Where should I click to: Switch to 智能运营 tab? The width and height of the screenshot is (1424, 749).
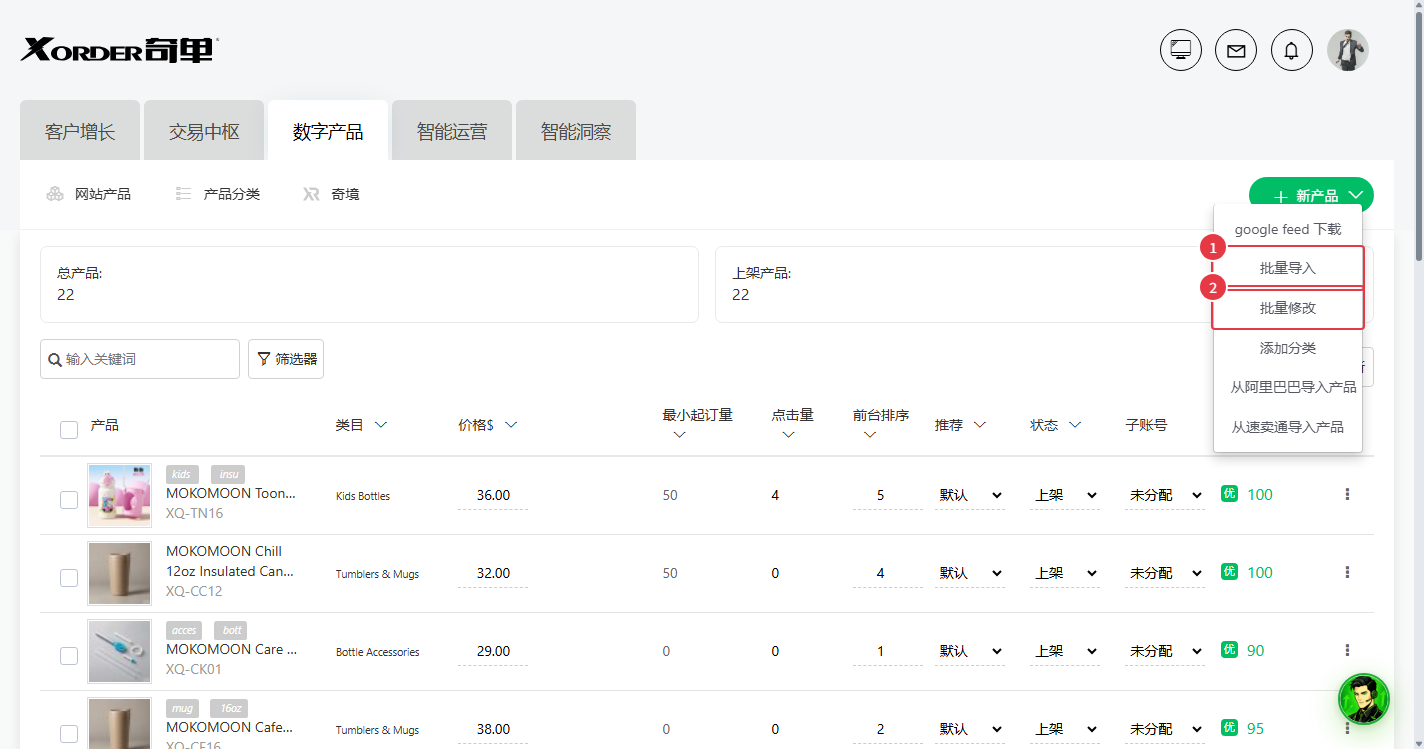(452, 131)
